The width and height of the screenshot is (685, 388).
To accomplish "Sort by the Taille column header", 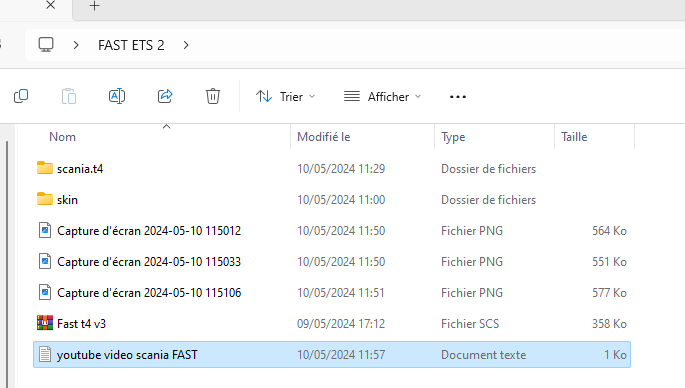I will click(x=574, y=137).
